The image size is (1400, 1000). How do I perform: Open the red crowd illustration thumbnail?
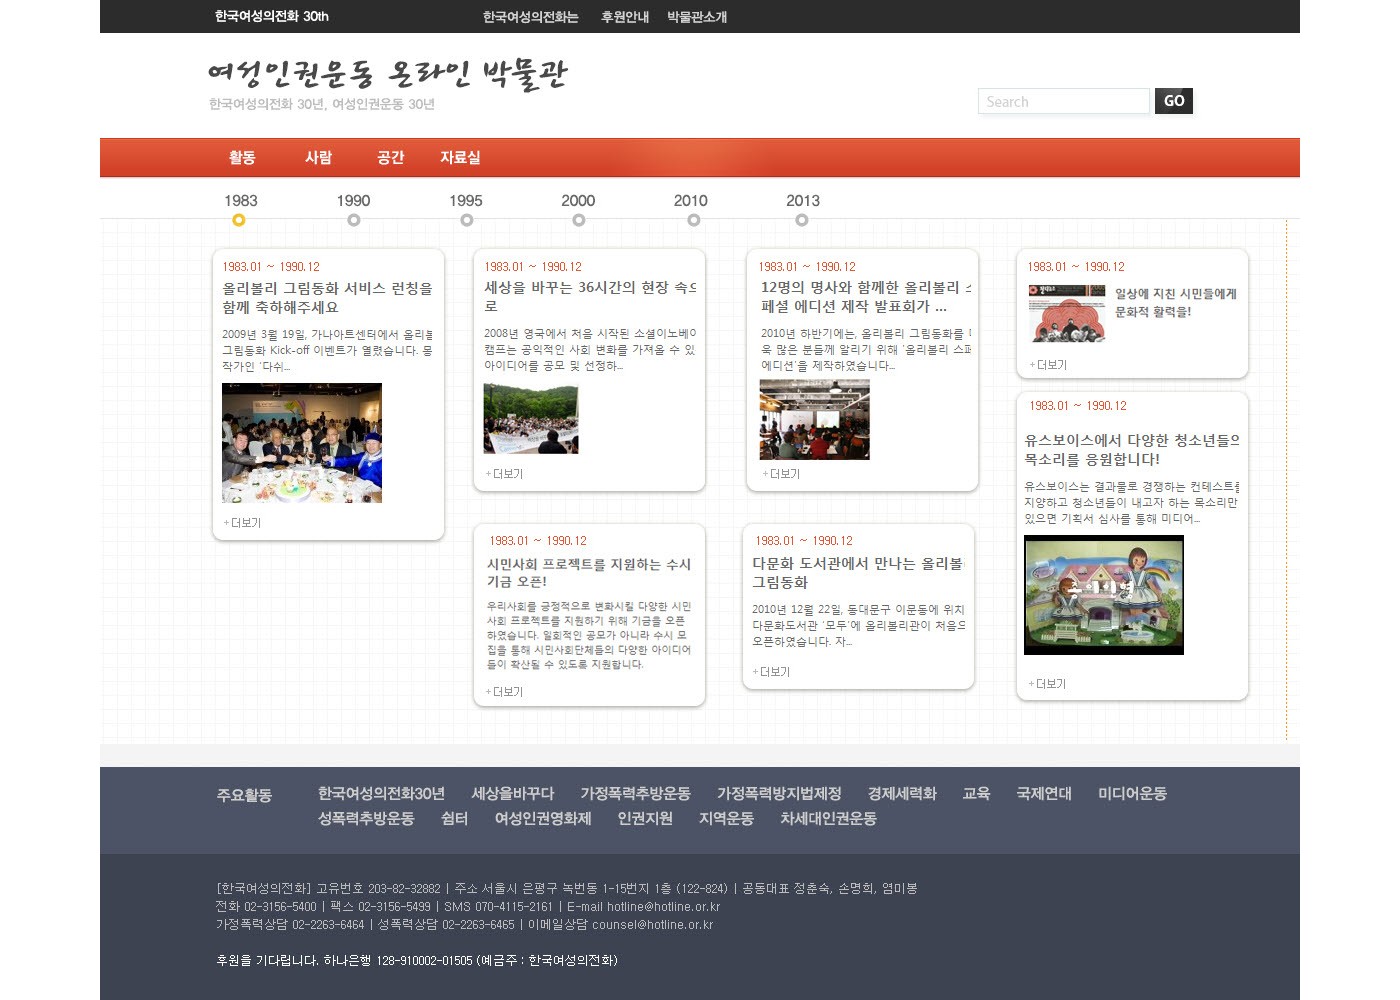(x=1067, y=314)
